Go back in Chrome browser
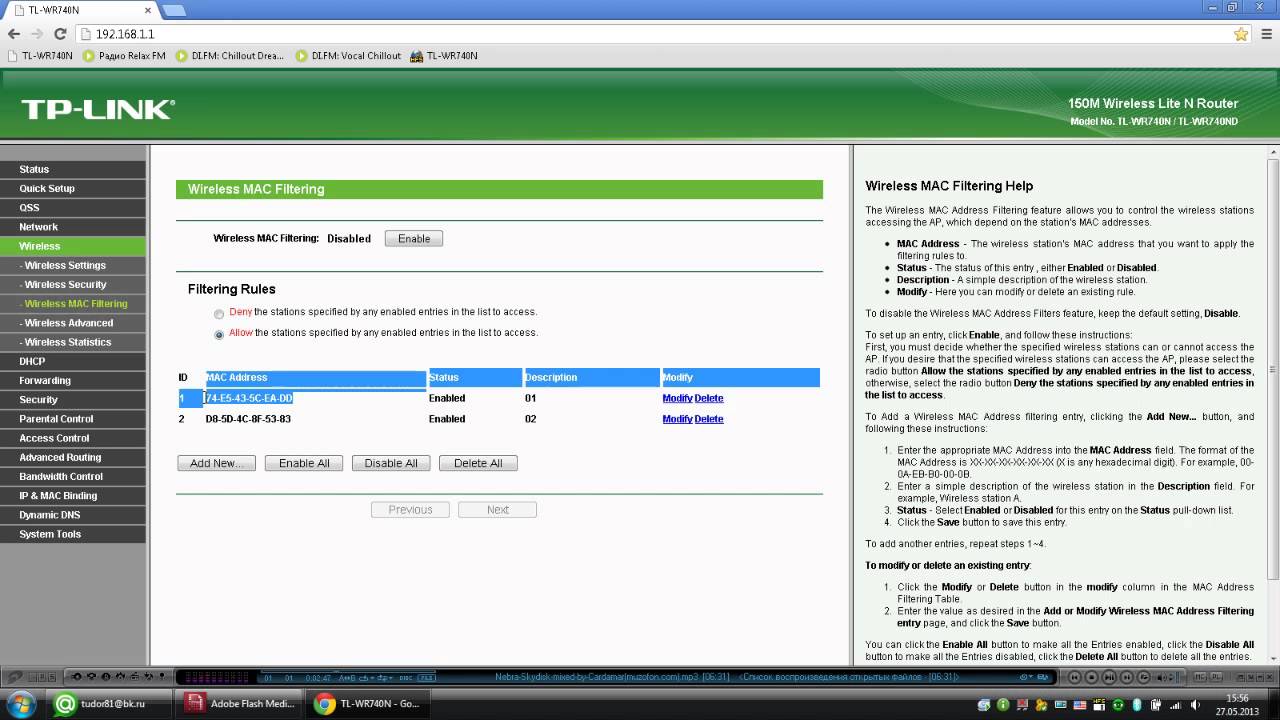The height and width of the screenshot is (720, 1280). [14, 34]
